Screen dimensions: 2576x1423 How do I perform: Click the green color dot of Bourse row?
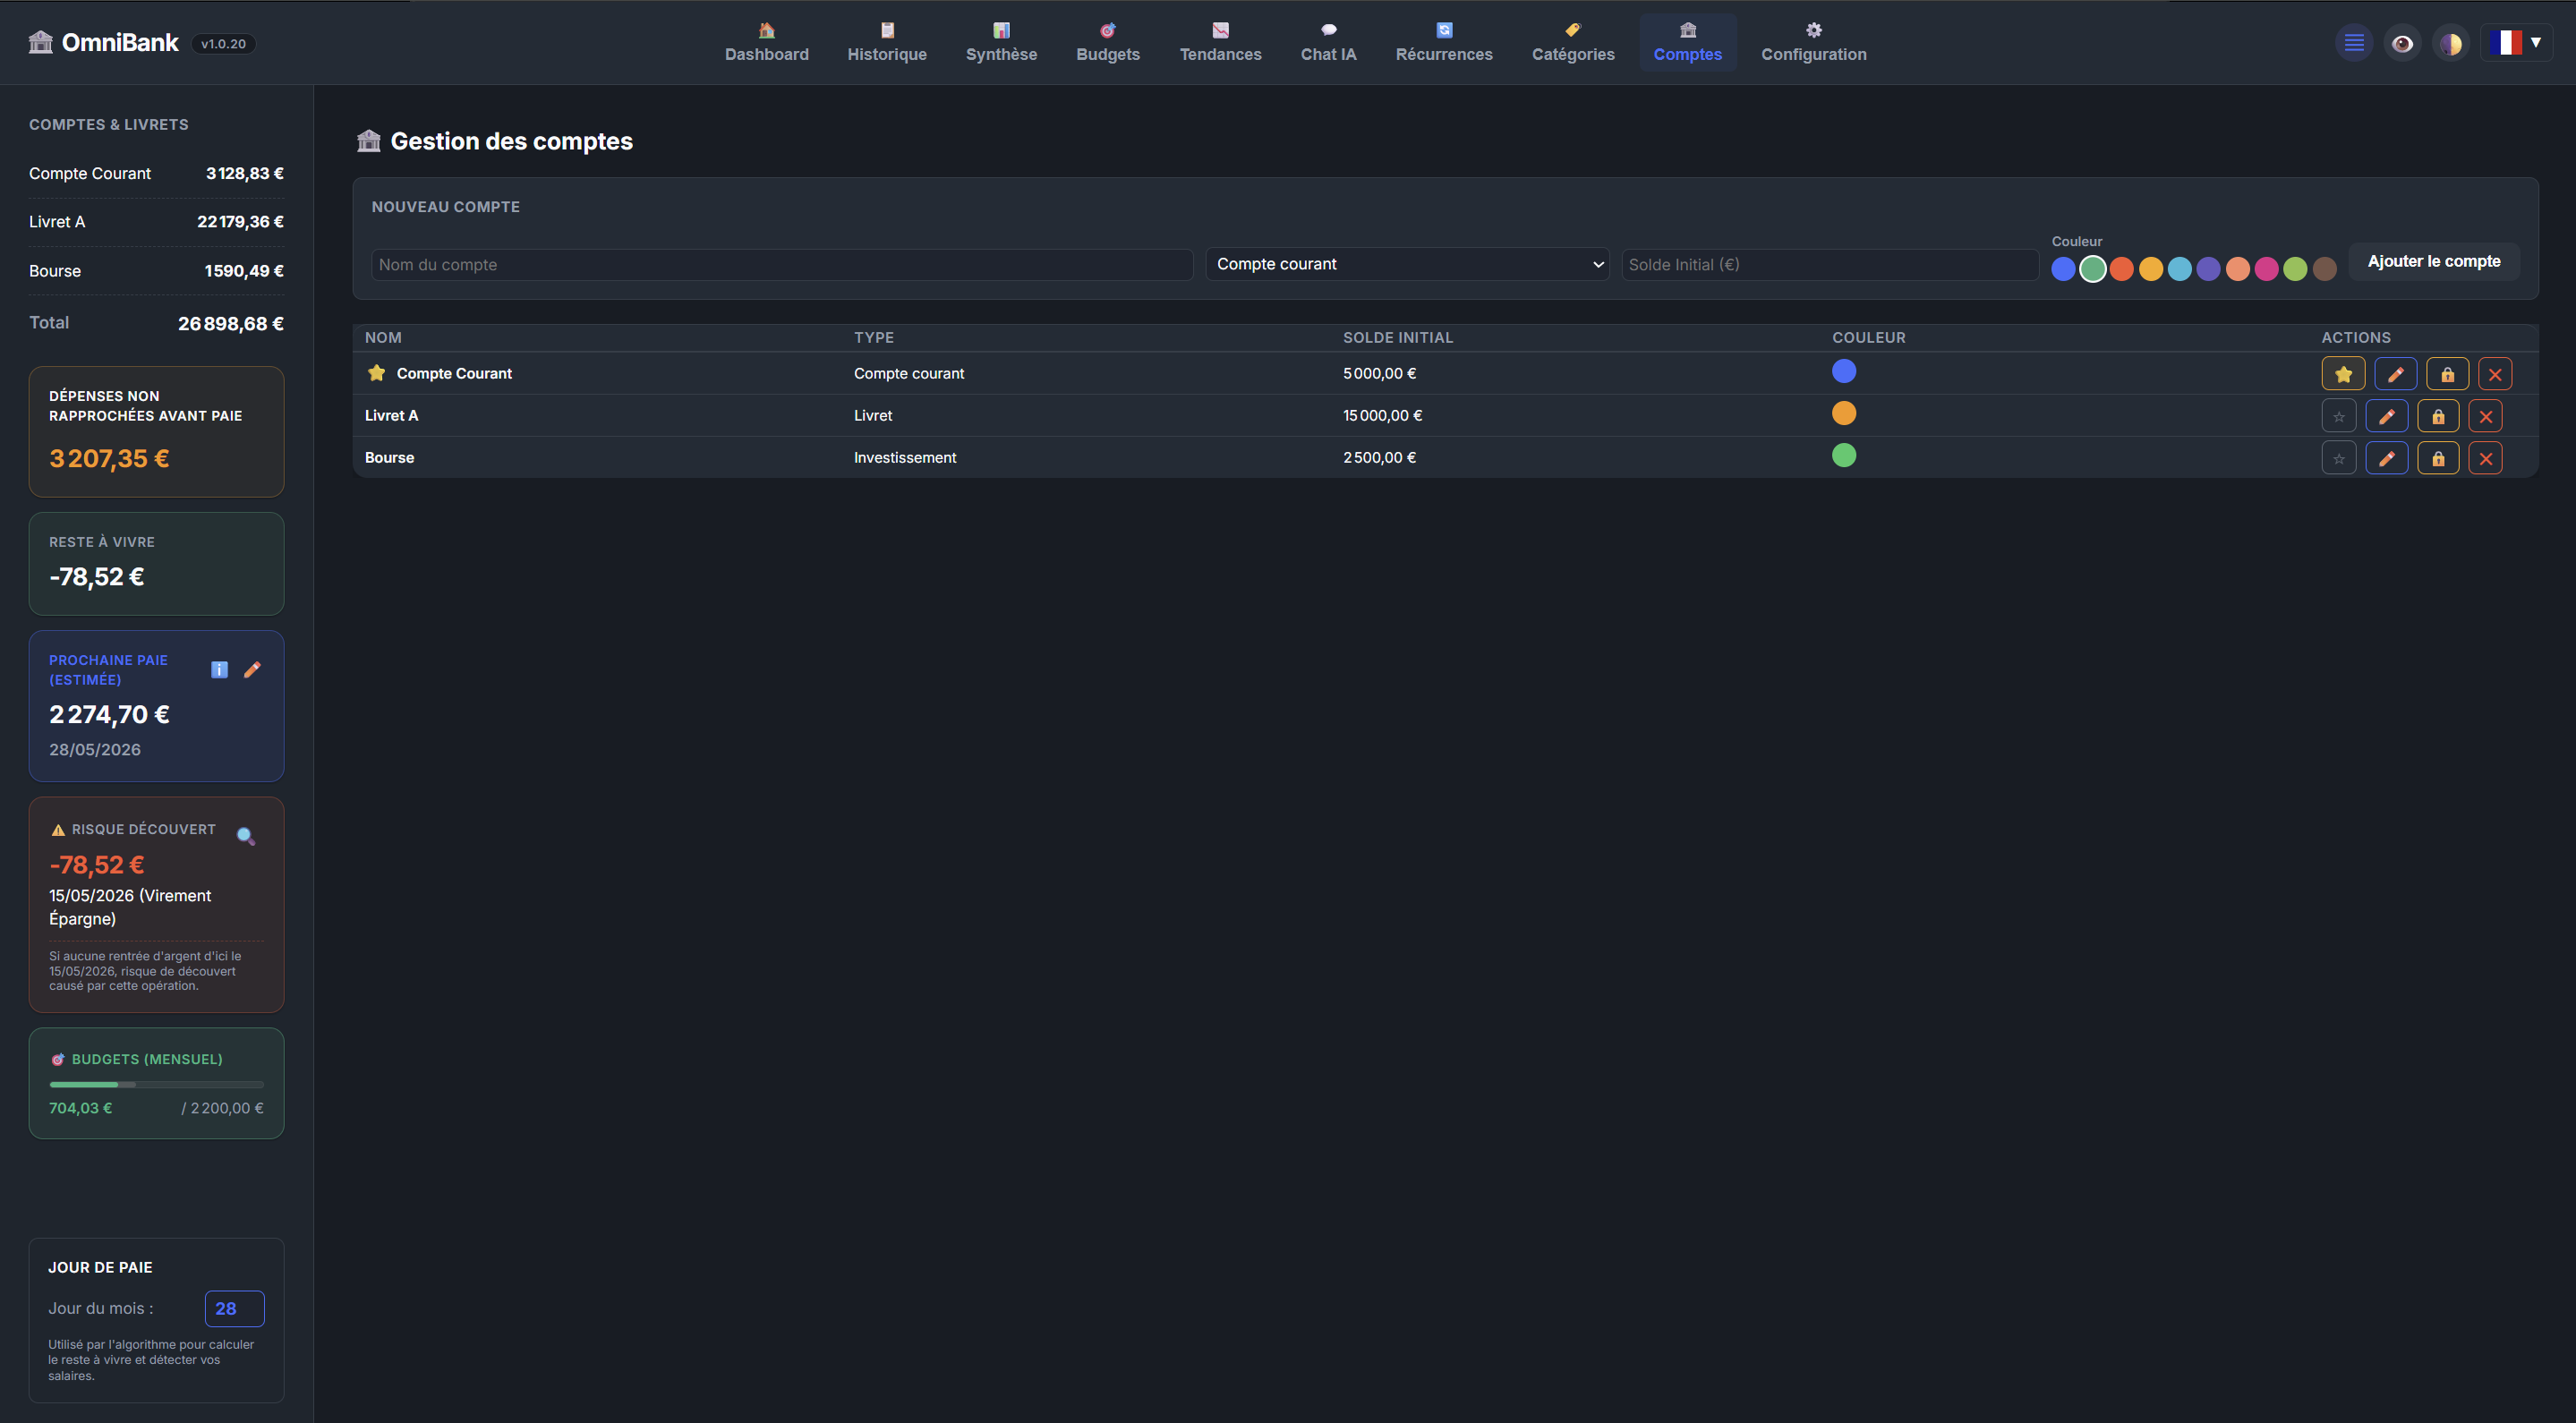[x=1843, y=455]
